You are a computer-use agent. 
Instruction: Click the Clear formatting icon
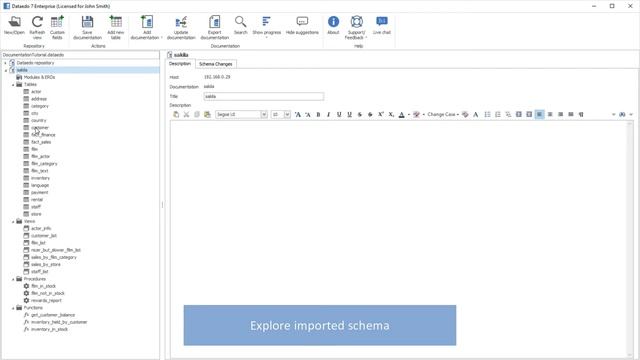(465, 115)
